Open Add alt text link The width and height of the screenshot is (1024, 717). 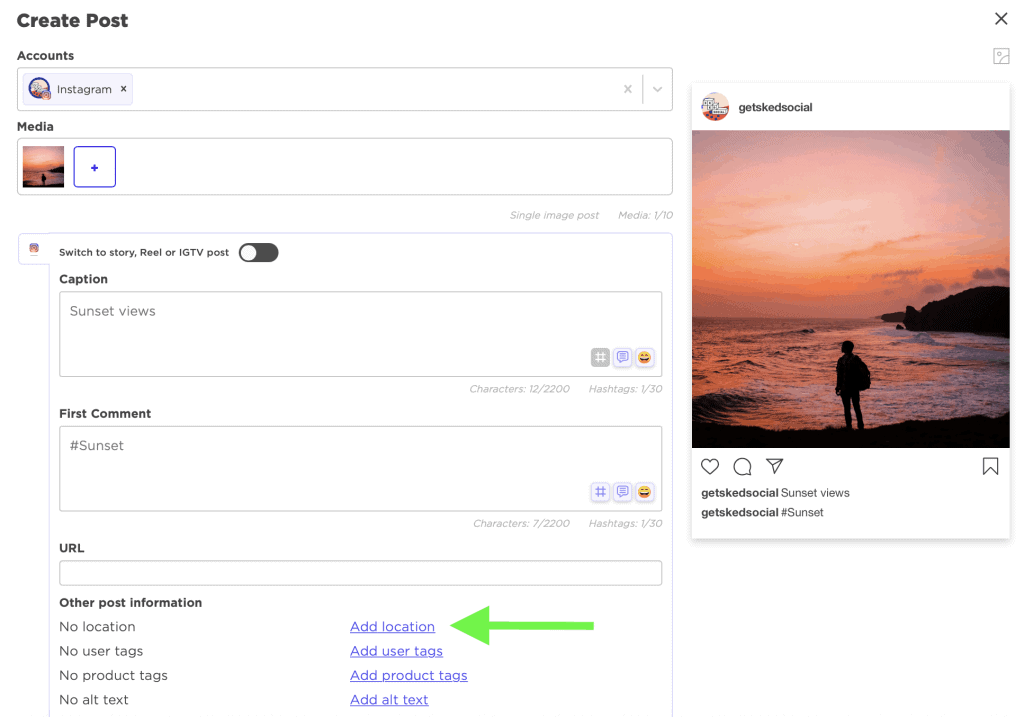389,700
